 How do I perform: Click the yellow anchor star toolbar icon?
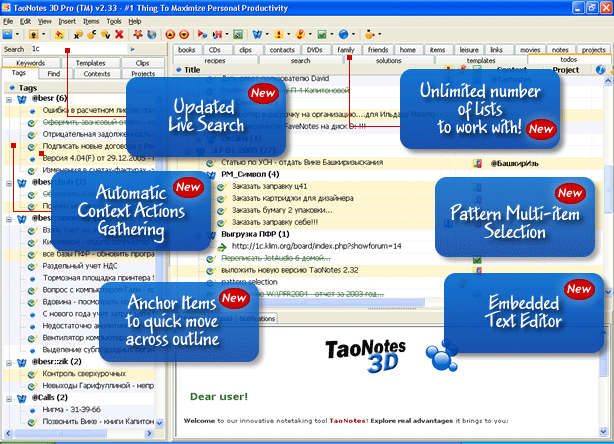pos(59,34)
